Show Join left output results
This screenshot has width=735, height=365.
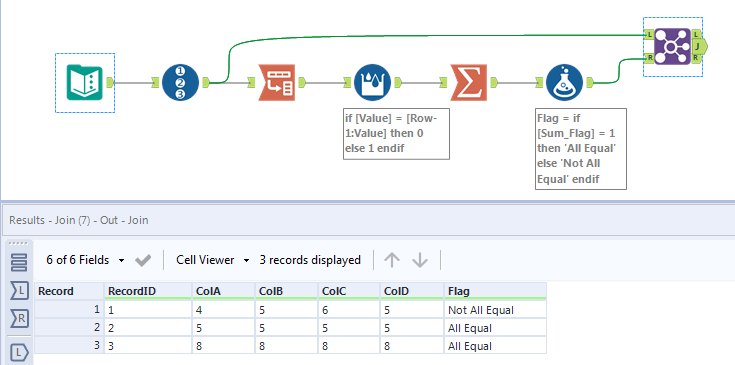click(x=19, y=291)
